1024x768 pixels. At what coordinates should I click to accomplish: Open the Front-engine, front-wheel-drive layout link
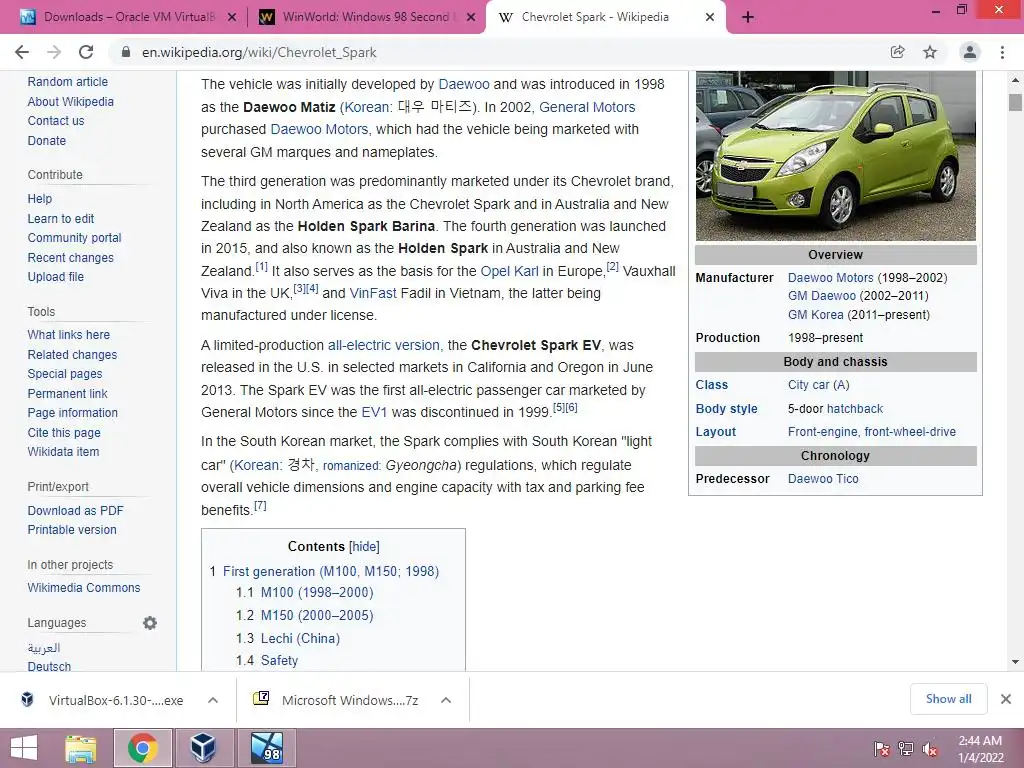tap(872, 432)
